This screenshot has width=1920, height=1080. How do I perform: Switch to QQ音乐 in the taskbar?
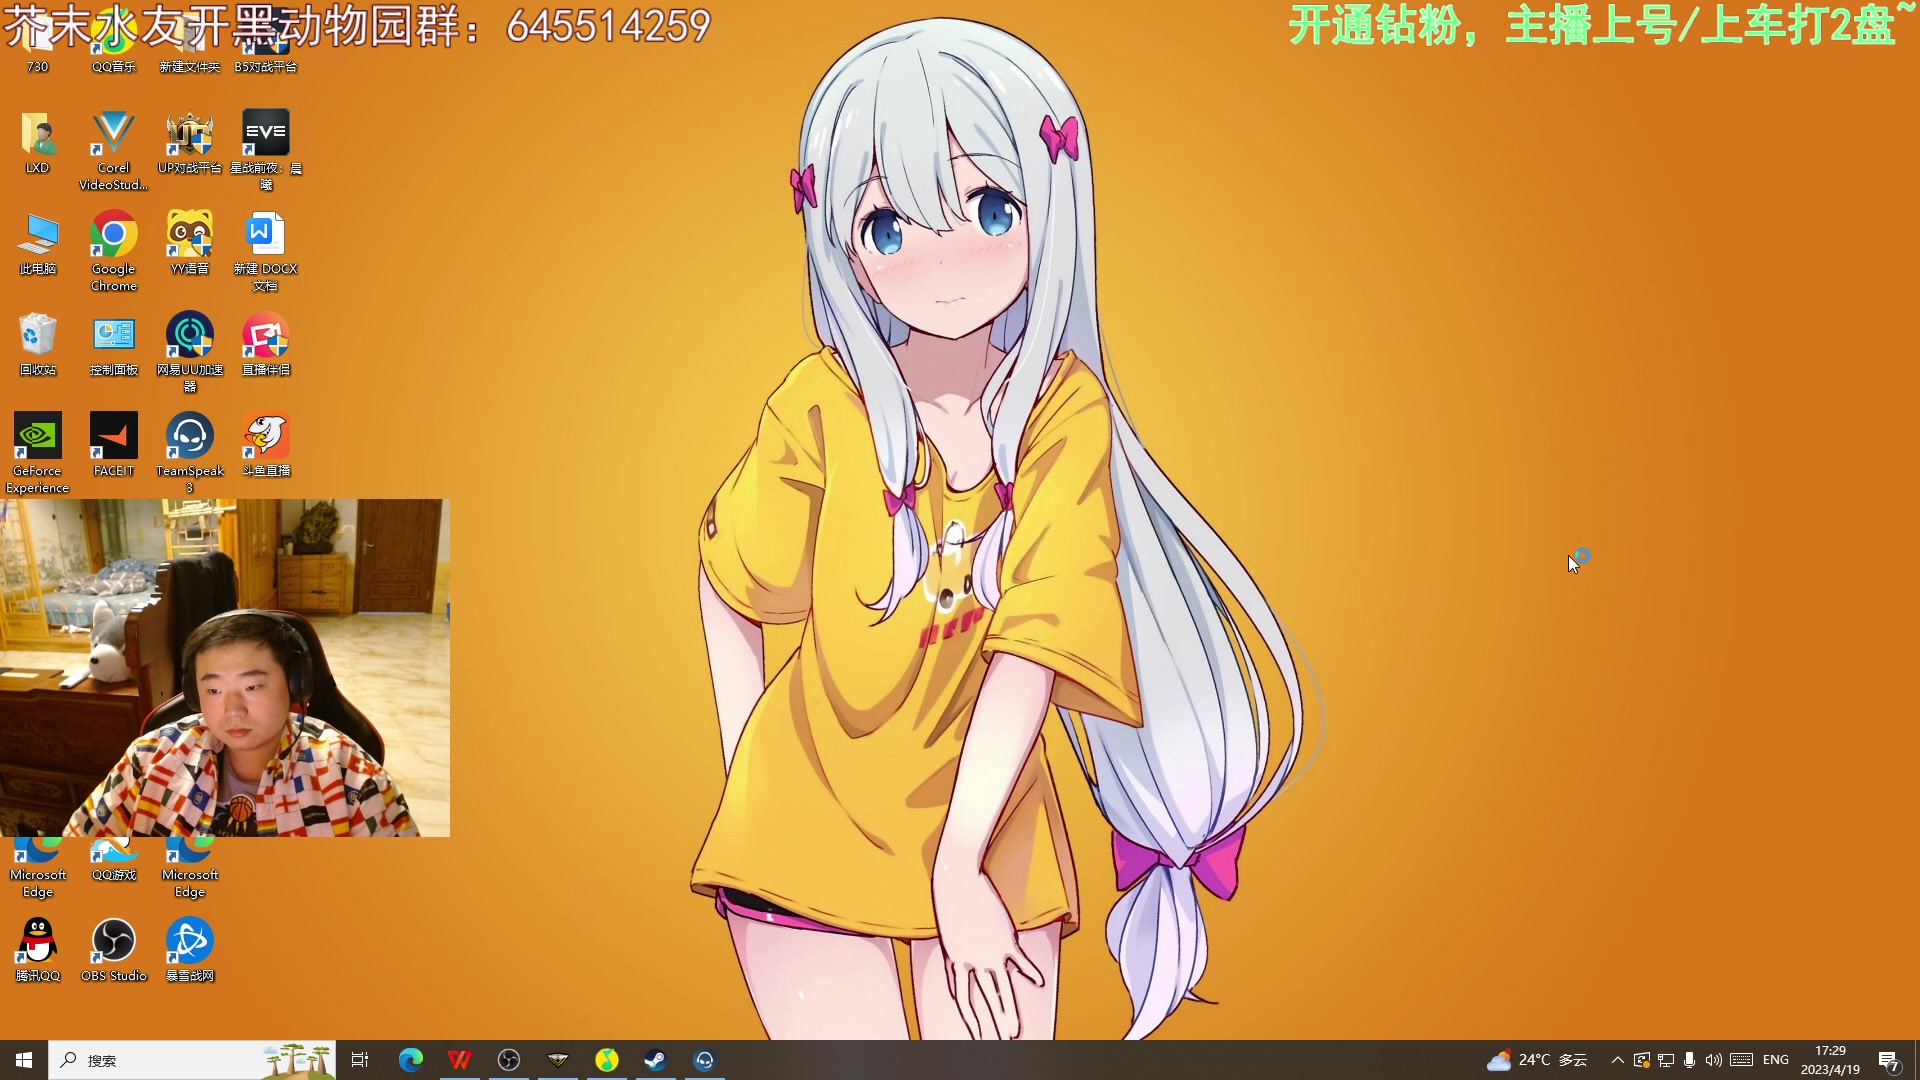[x=606, y=1060]
